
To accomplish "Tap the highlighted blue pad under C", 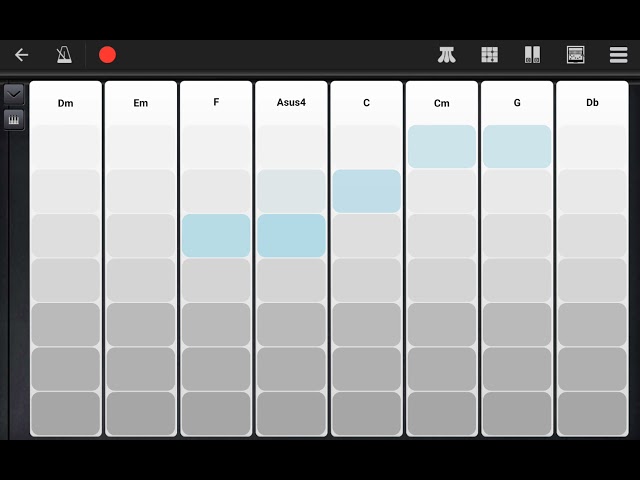I will pos(367,191).
